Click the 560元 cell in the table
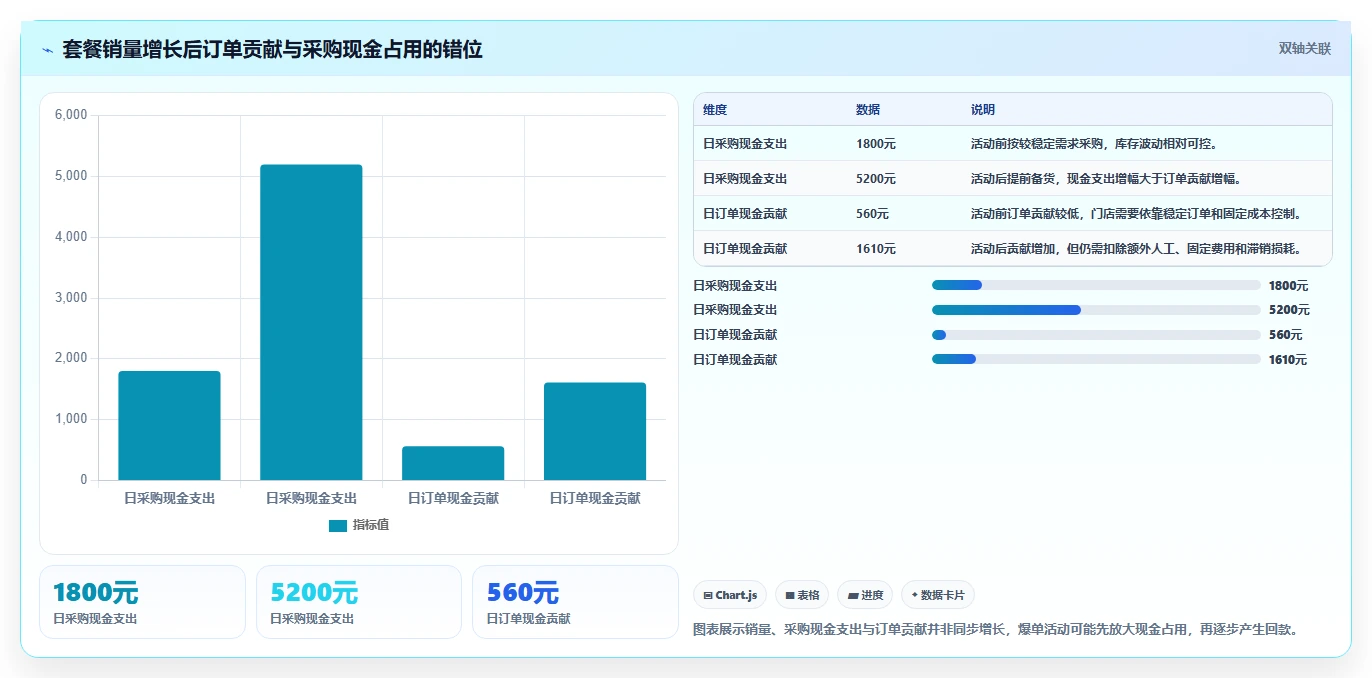The image size is (1372, 678). click(873, 214)
